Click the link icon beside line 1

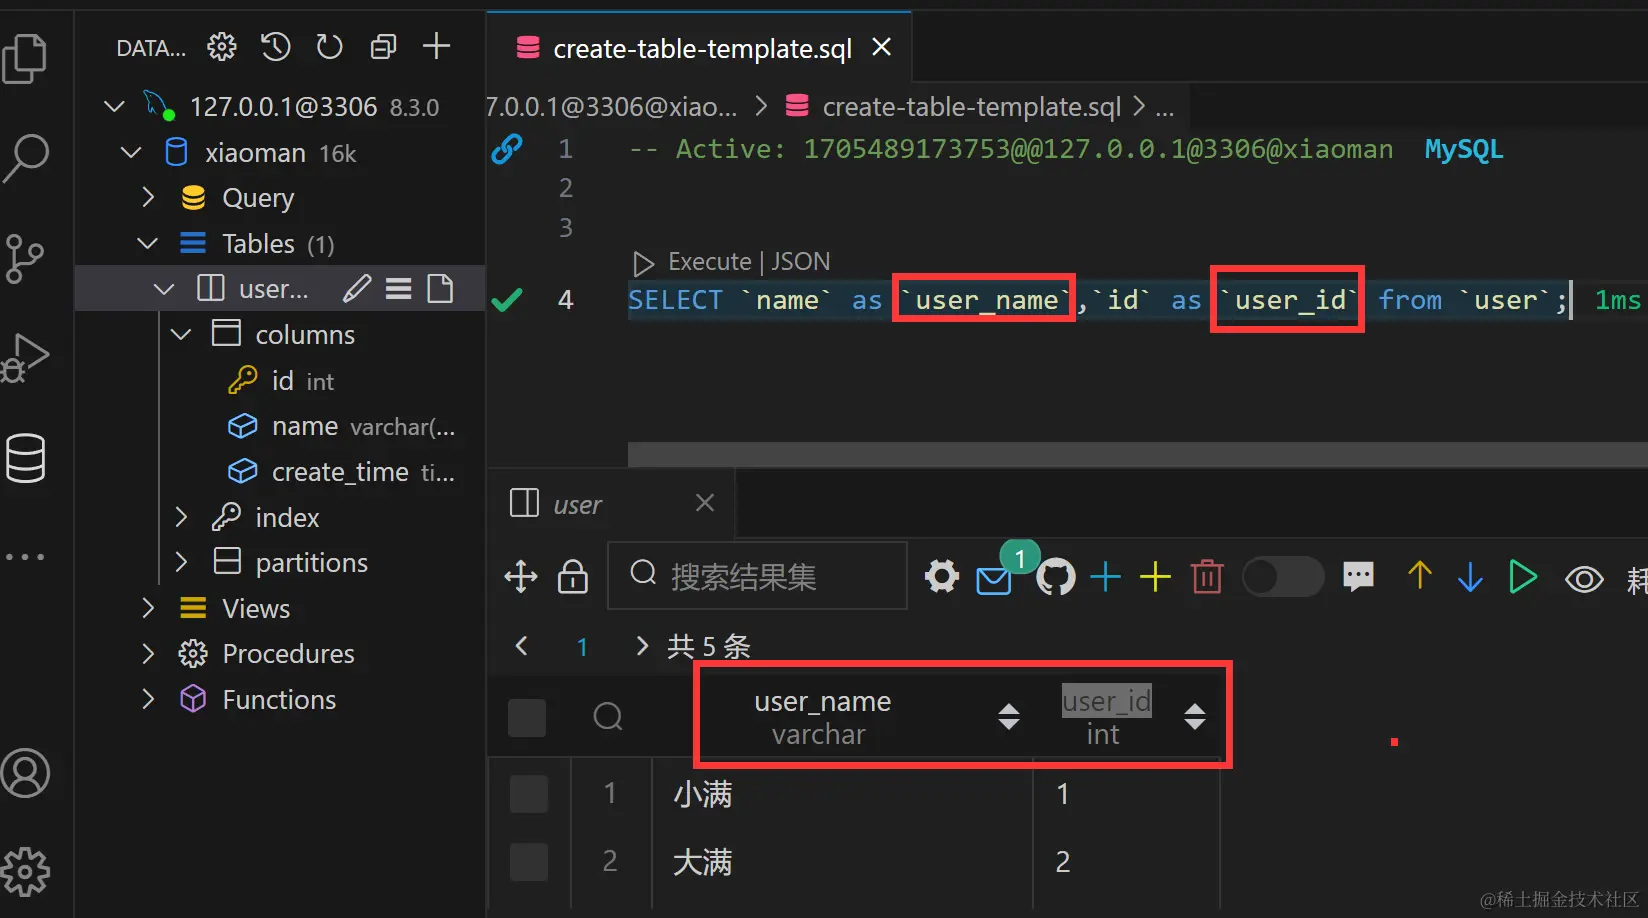[x=507, y=149]
